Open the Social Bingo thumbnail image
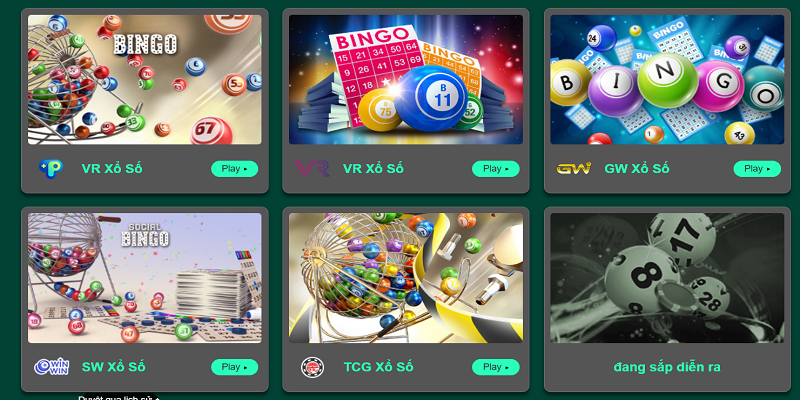Image resolution: width=800 pixels, height=400 pixels. point(145,278)
